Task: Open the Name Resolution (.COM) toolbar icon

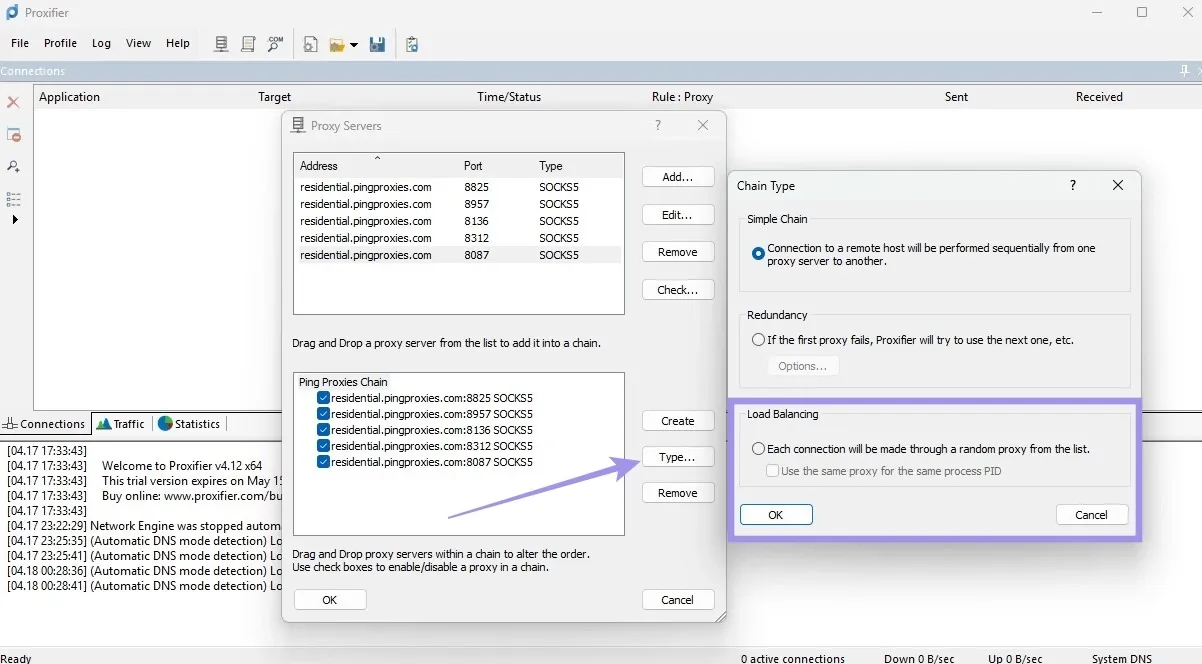Action: (x=275, y=44)
